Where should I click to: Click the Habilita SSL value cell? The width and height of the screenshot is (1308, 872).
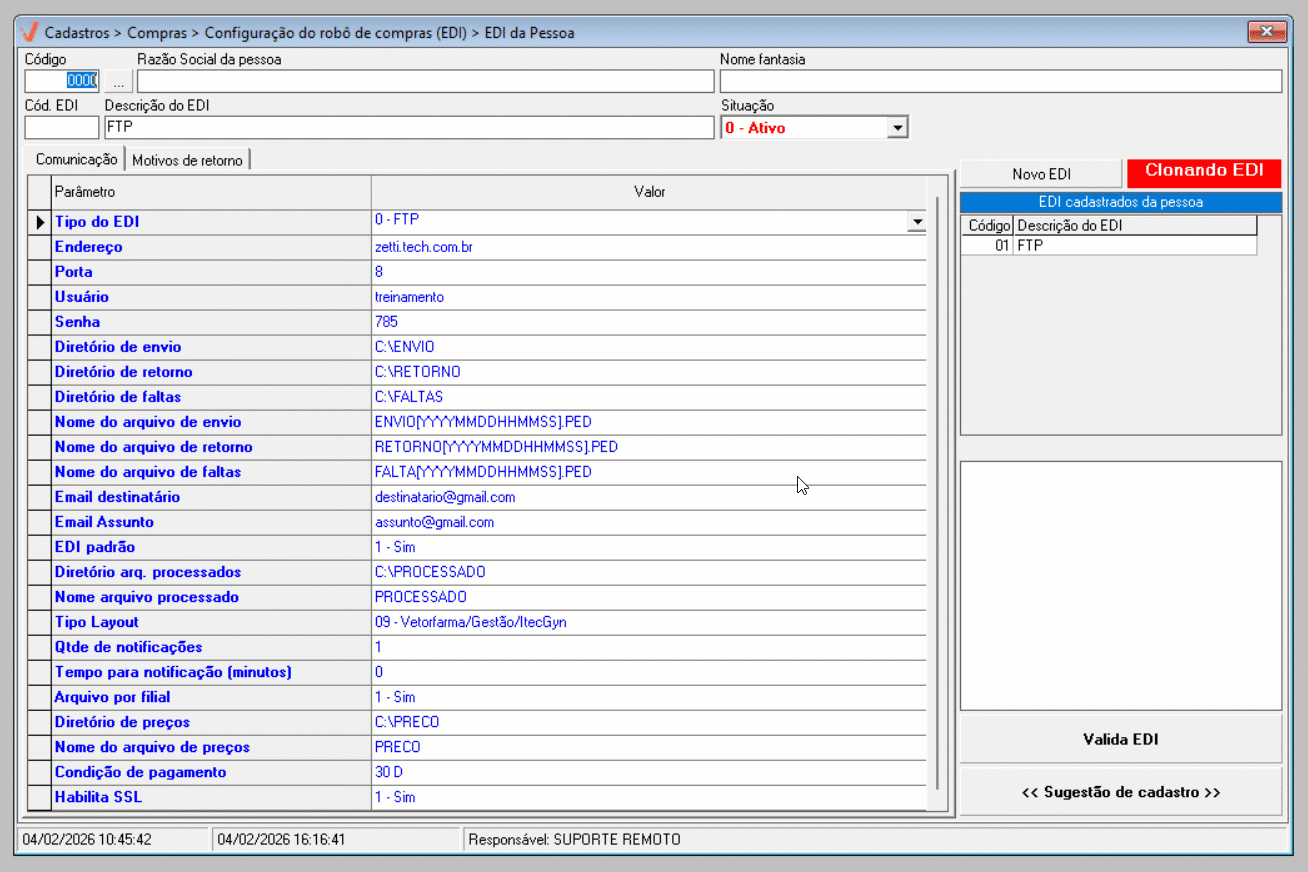coord(648,797)
